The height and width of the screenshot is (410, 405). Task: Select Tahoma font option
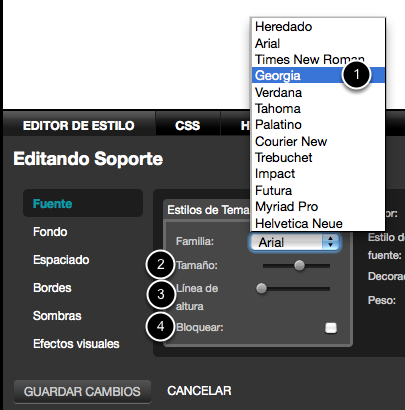coord(318,108)
